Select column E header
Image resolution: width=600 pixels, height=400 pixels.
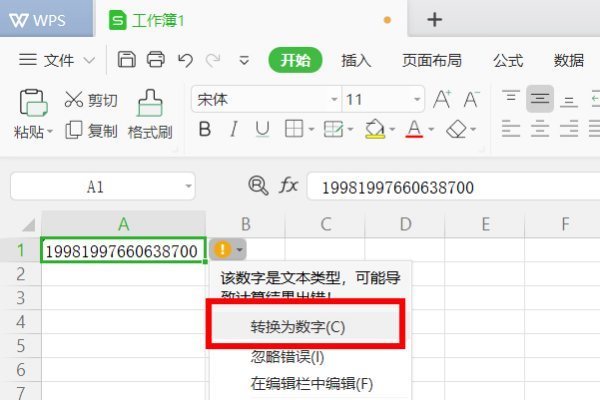click(485, 224)
